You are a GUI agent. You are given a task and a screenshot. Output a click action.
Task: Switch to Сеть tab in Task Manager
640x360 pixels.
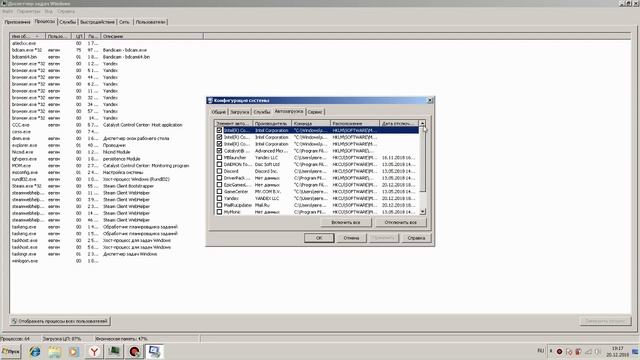coord(124,22)
